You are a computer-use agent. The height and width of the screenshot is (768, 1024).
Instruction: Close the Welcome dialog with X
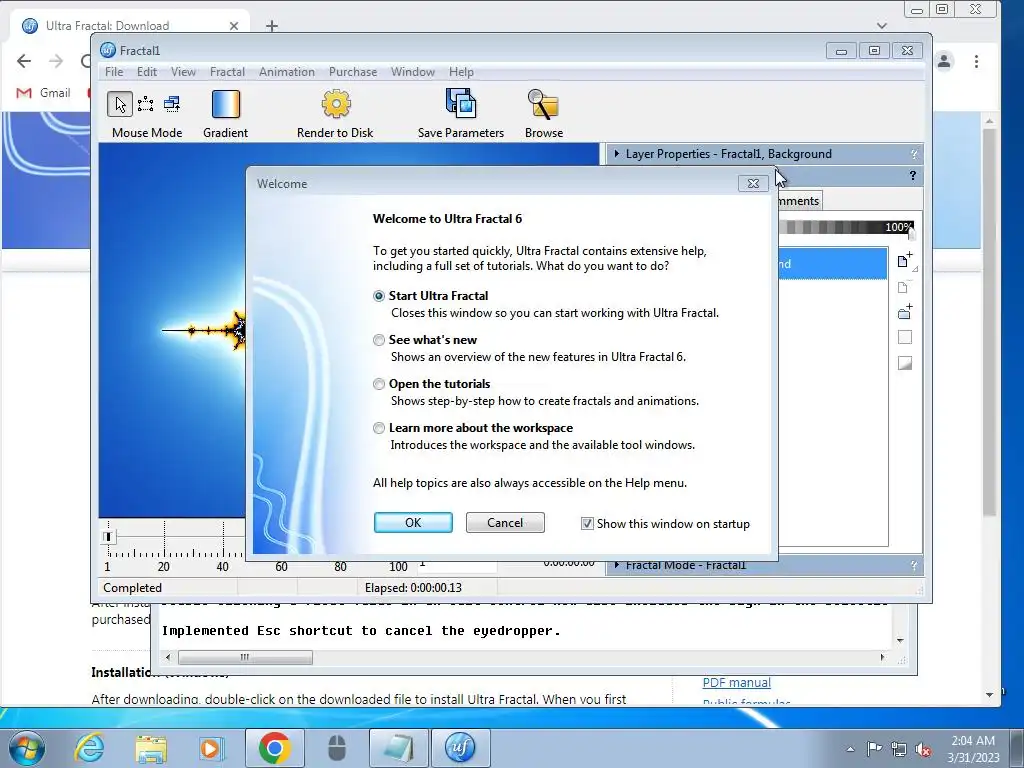pyautogui.click(x=753, y=184)
